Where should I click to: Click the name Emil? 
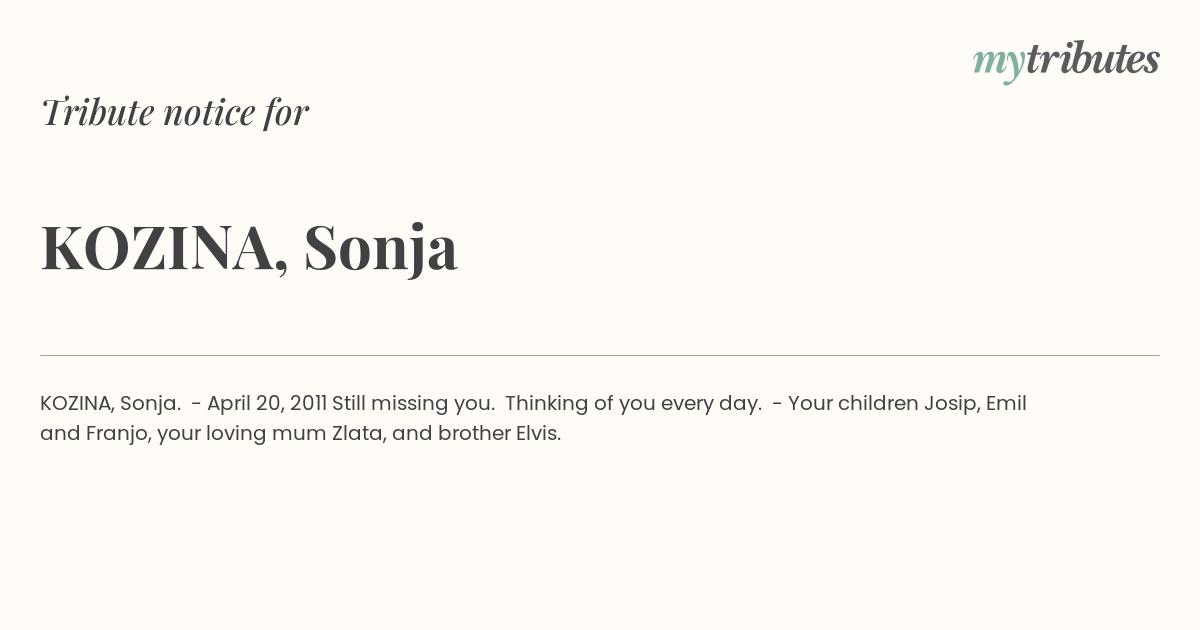1006,404
